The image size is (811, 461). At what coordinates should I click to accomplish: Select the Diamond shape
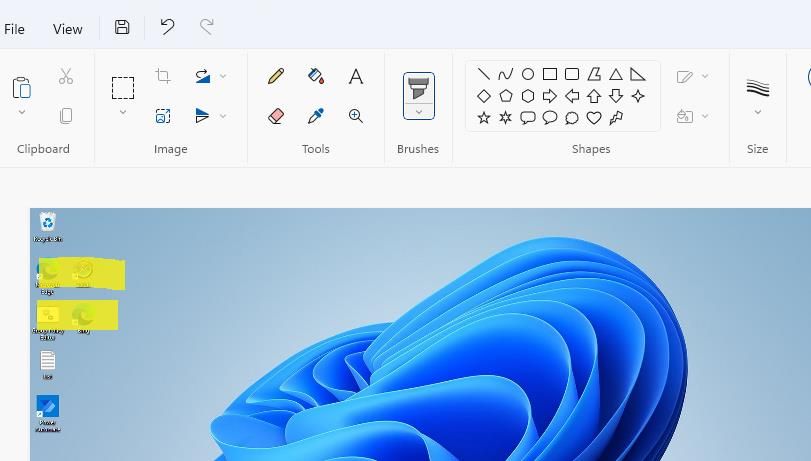point(484,96)
